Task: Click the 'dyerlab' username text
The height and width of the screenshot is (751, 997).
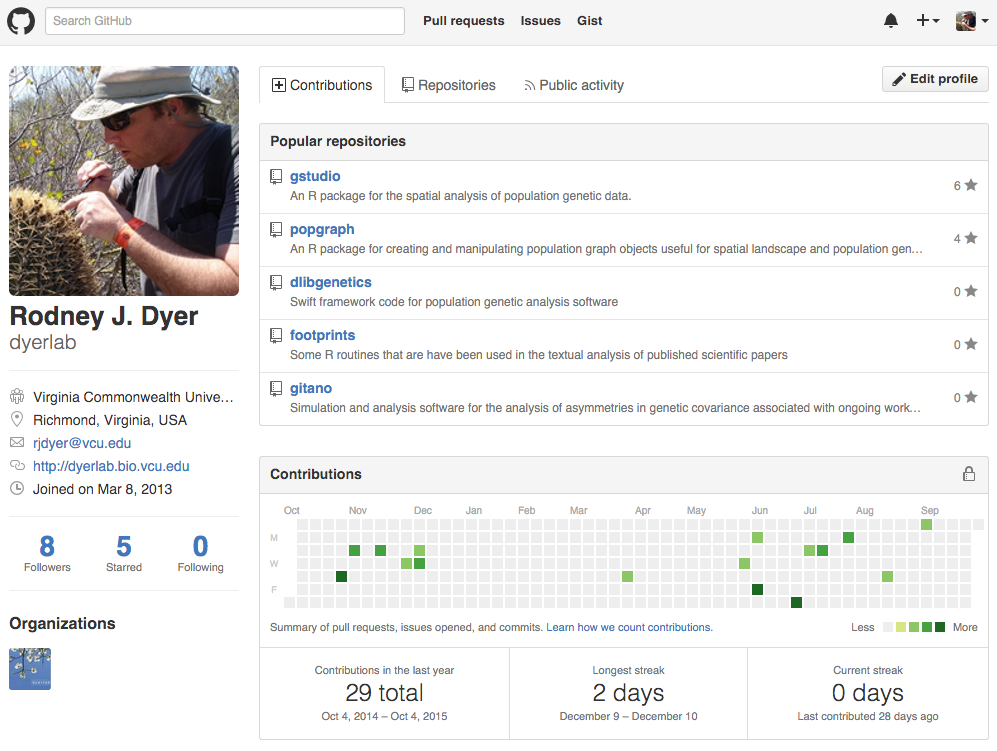Action: coord(43,343)
